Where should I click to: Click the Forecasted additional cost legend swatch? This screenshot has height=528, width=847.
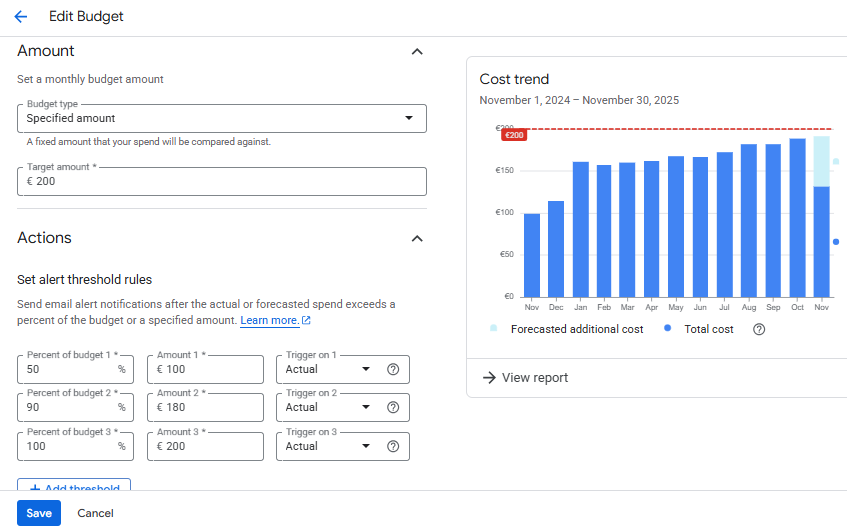click(493, 328)
